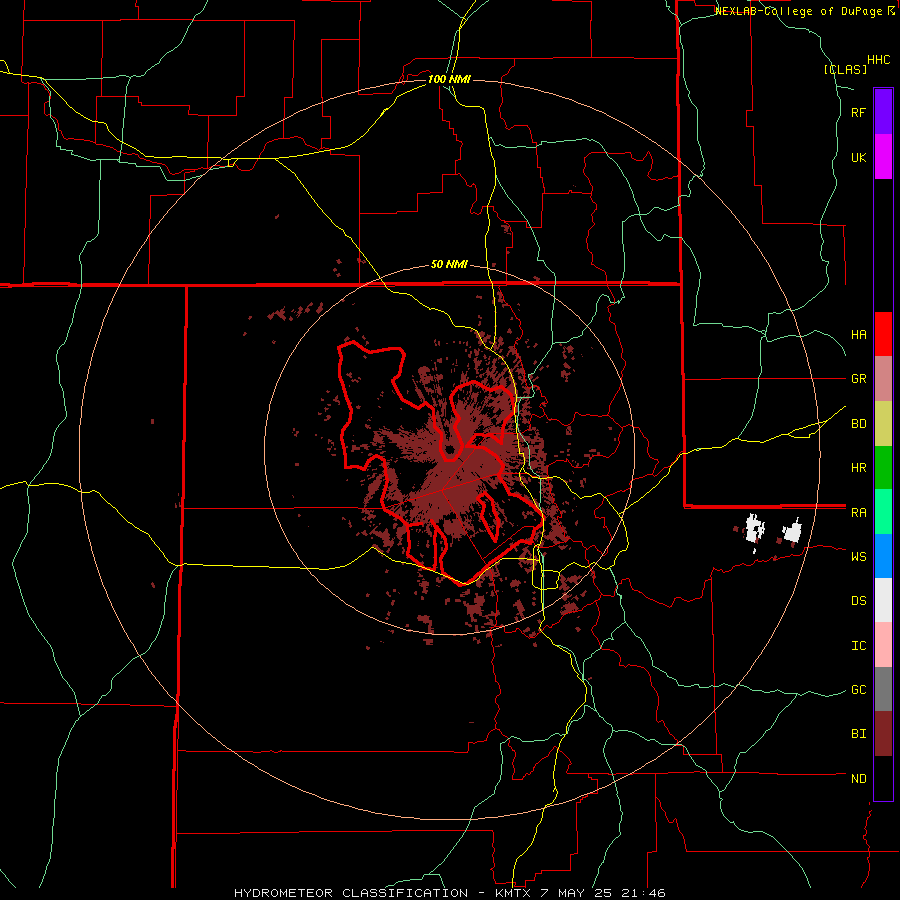Click the HR legend label
The image size is (900, 900).
pyautogui.click(x=858, y=468)
